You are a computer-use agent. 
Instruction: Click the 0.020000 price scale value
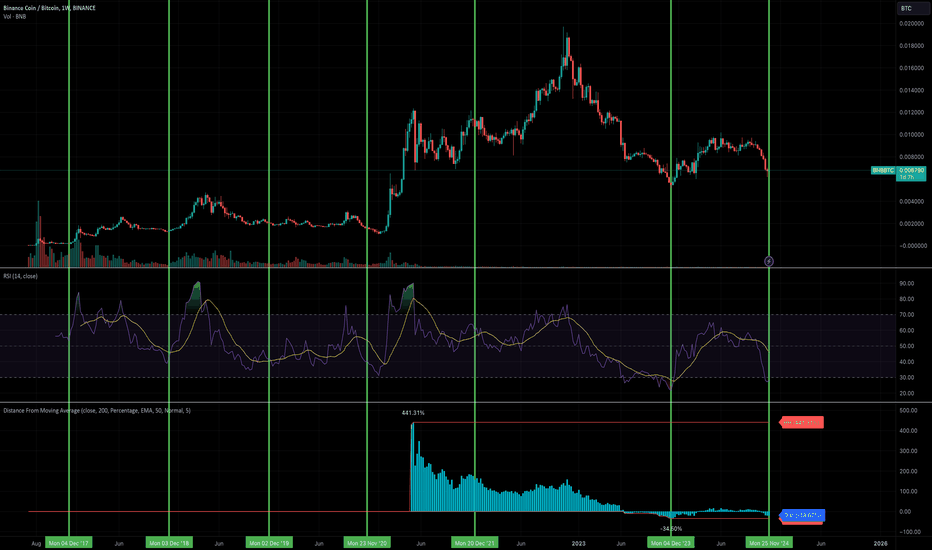click(912, 24)
